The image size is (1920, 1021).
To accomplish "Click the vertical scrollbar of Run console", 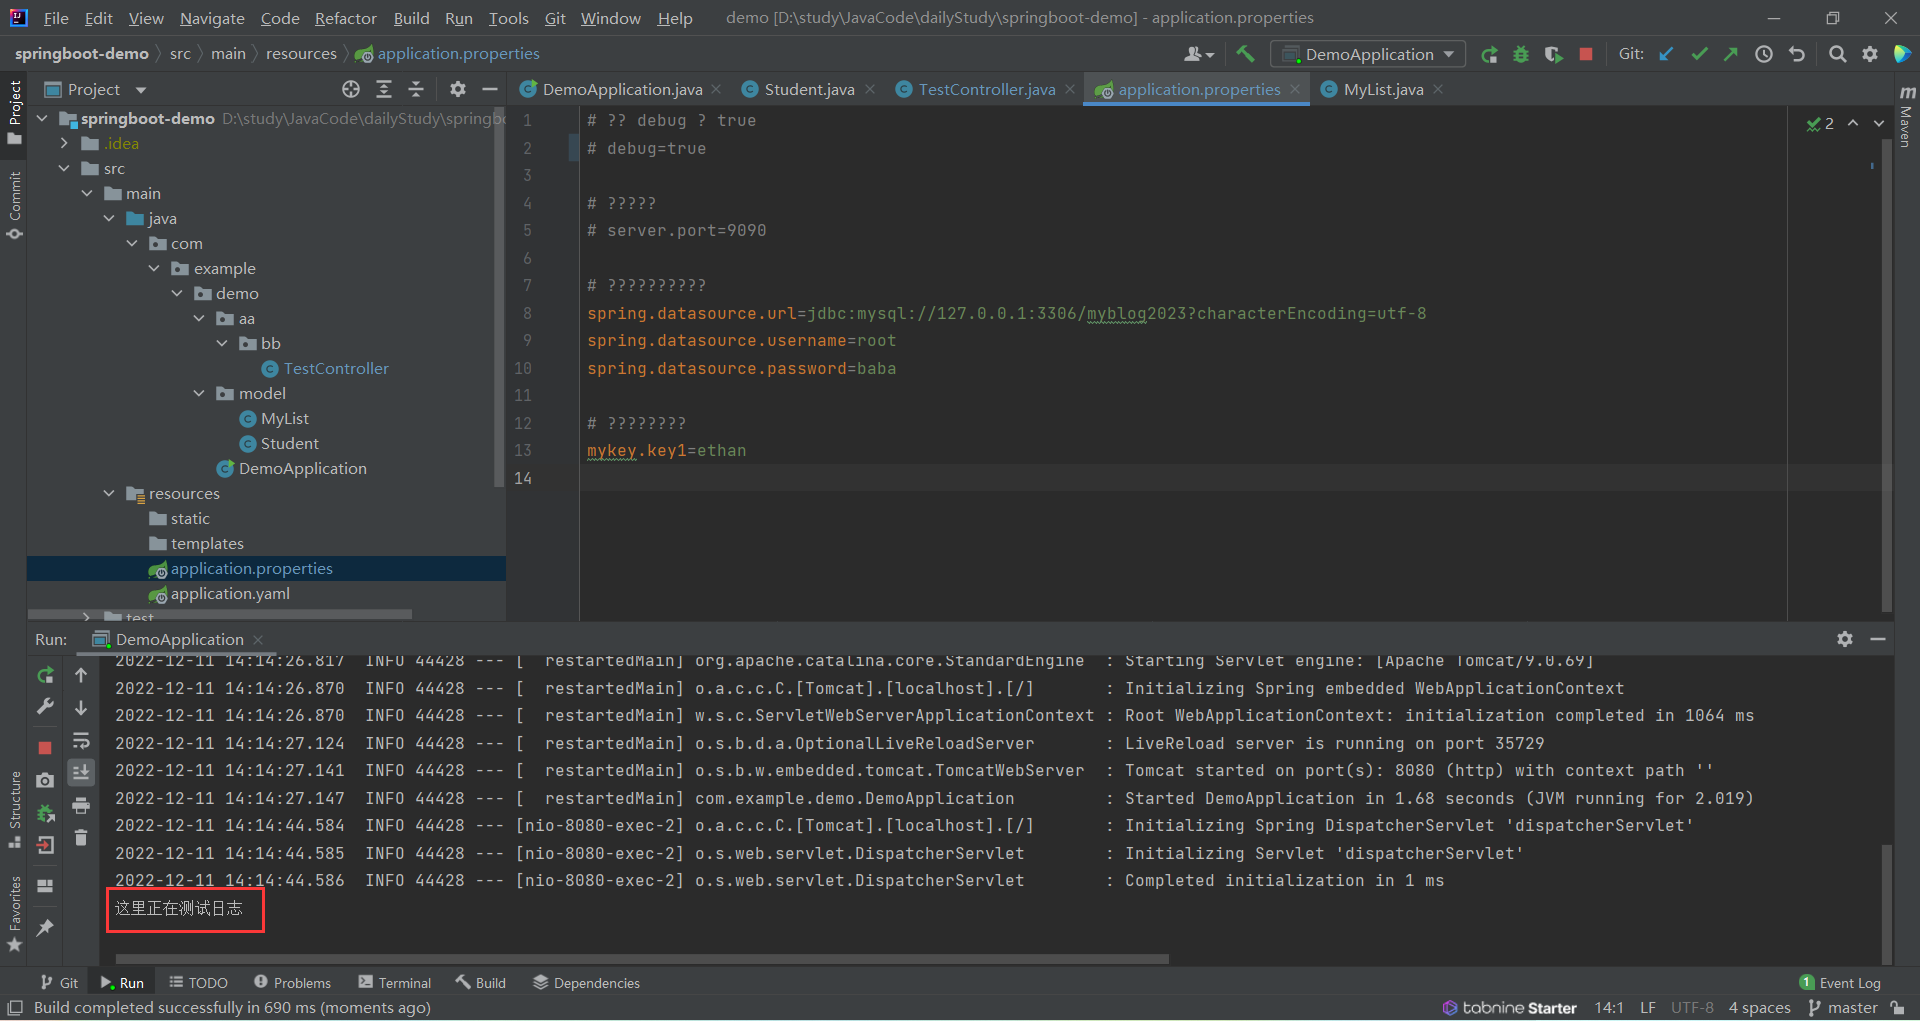I will [x=1887, y=905].
